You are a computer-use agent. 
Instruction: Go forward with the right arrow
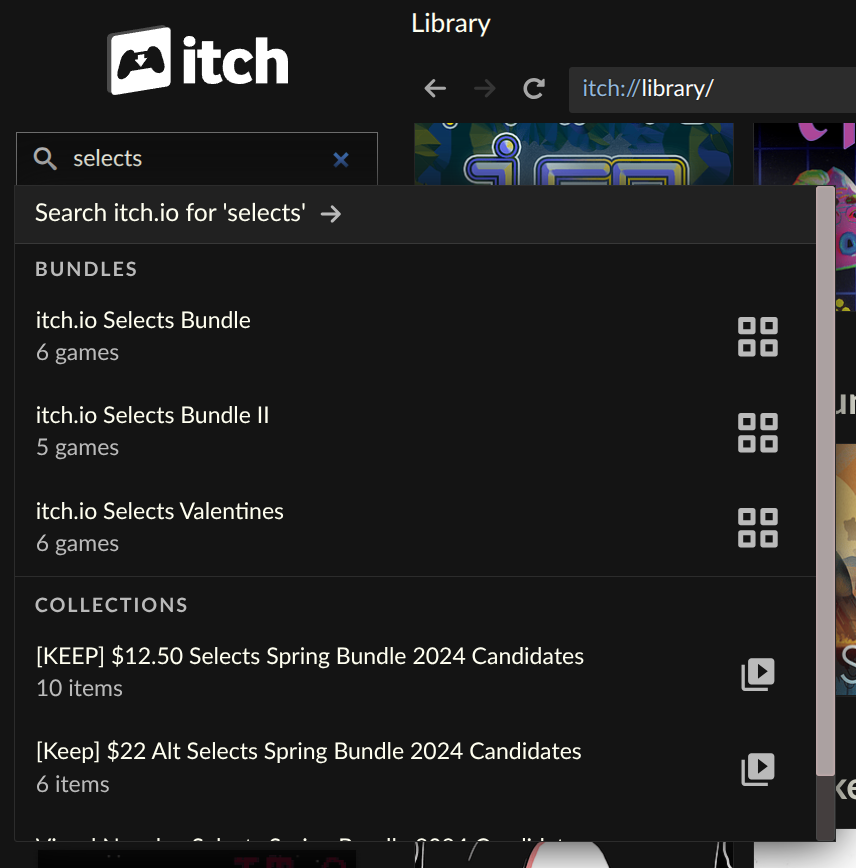(x=485, y=88)
